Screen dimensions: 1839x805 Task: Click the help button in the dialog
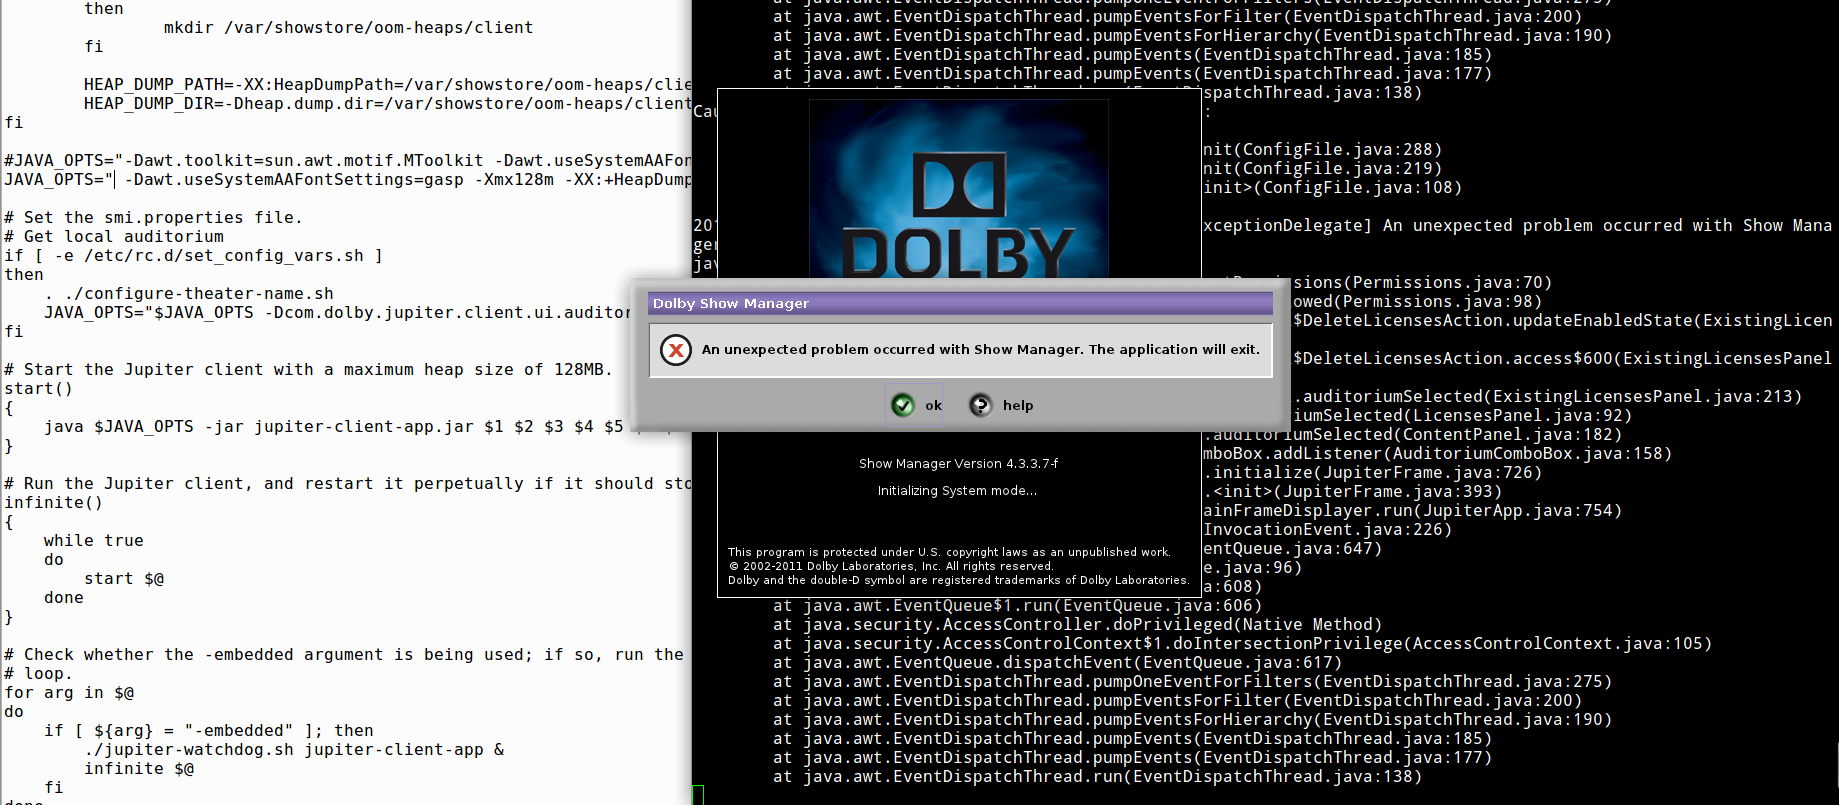pos(1002,405)
